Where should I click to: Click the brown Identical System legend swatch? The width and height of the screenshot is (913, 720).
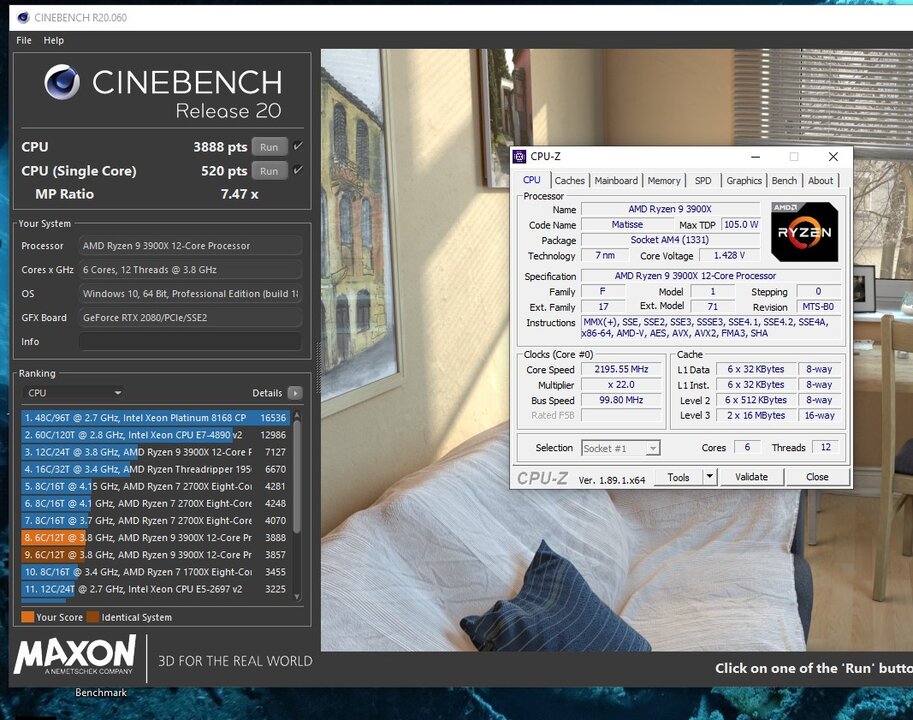[x=93, y=617]
